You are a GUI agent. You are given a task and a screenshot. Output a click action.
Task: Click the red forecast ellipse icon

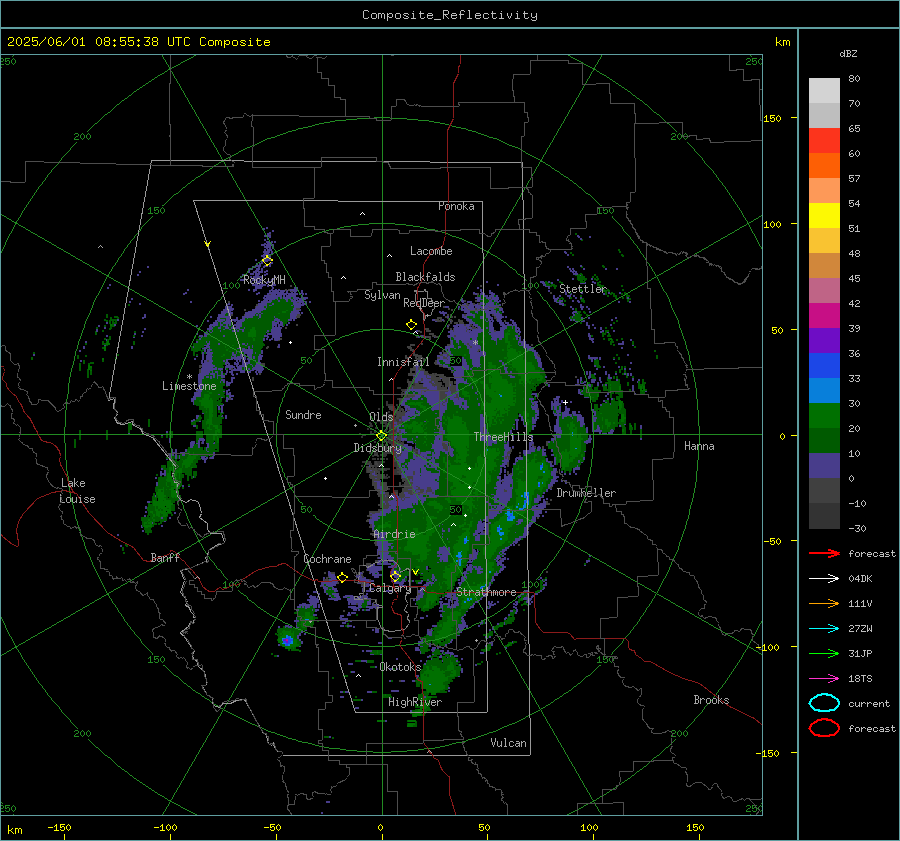[x=824, y=728]
